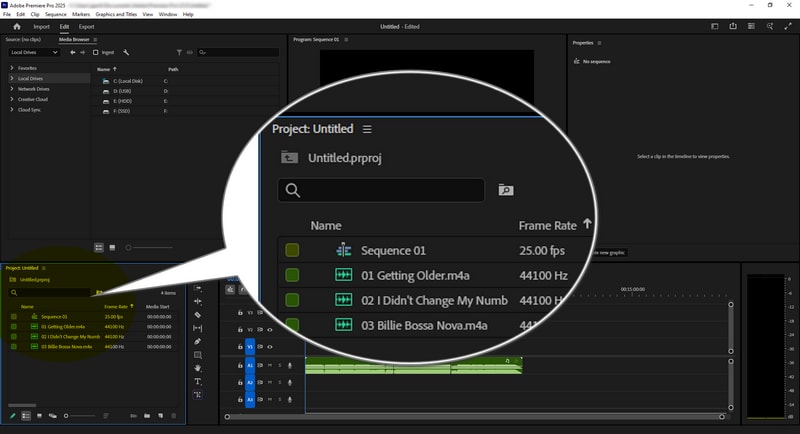Click the Quick Export share icon
The width and height of the screenshot is (800, 434).
(x=733, y=26)
